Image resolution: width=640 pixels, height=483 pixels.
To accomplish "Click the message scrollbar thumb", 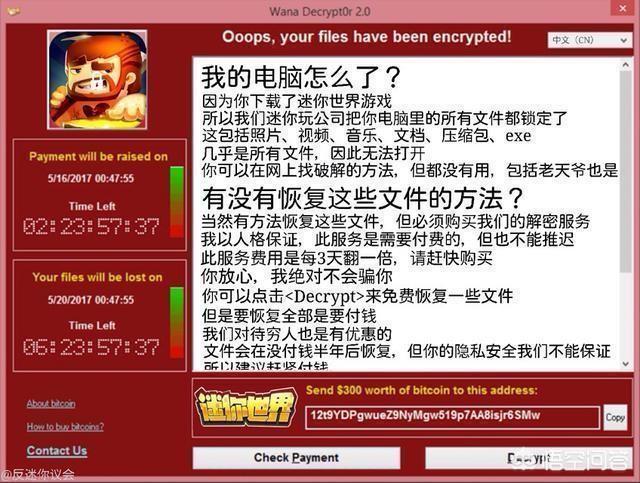I will click(x=625, y=171).
